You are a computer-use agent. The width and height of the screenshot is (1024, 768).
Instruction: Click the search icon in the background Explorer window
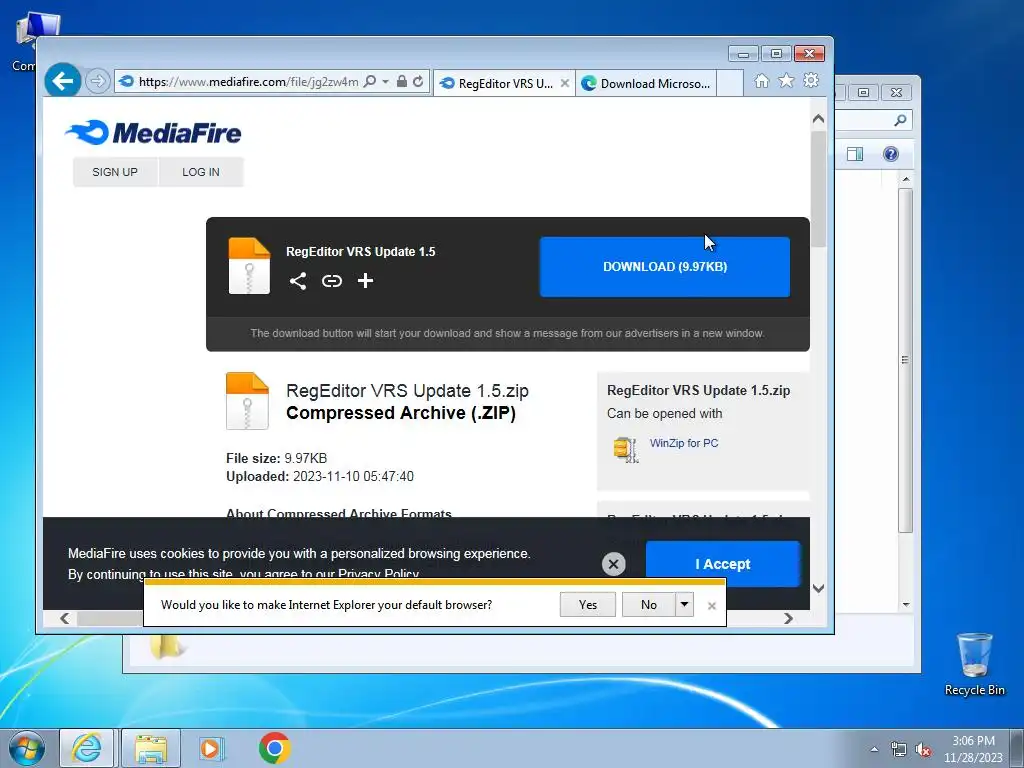tap(900, 120)
